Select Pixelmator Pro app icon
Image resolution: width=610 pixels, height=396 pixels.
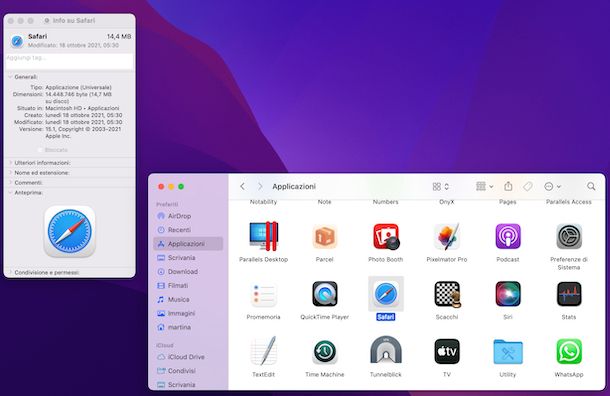[447, 236]
